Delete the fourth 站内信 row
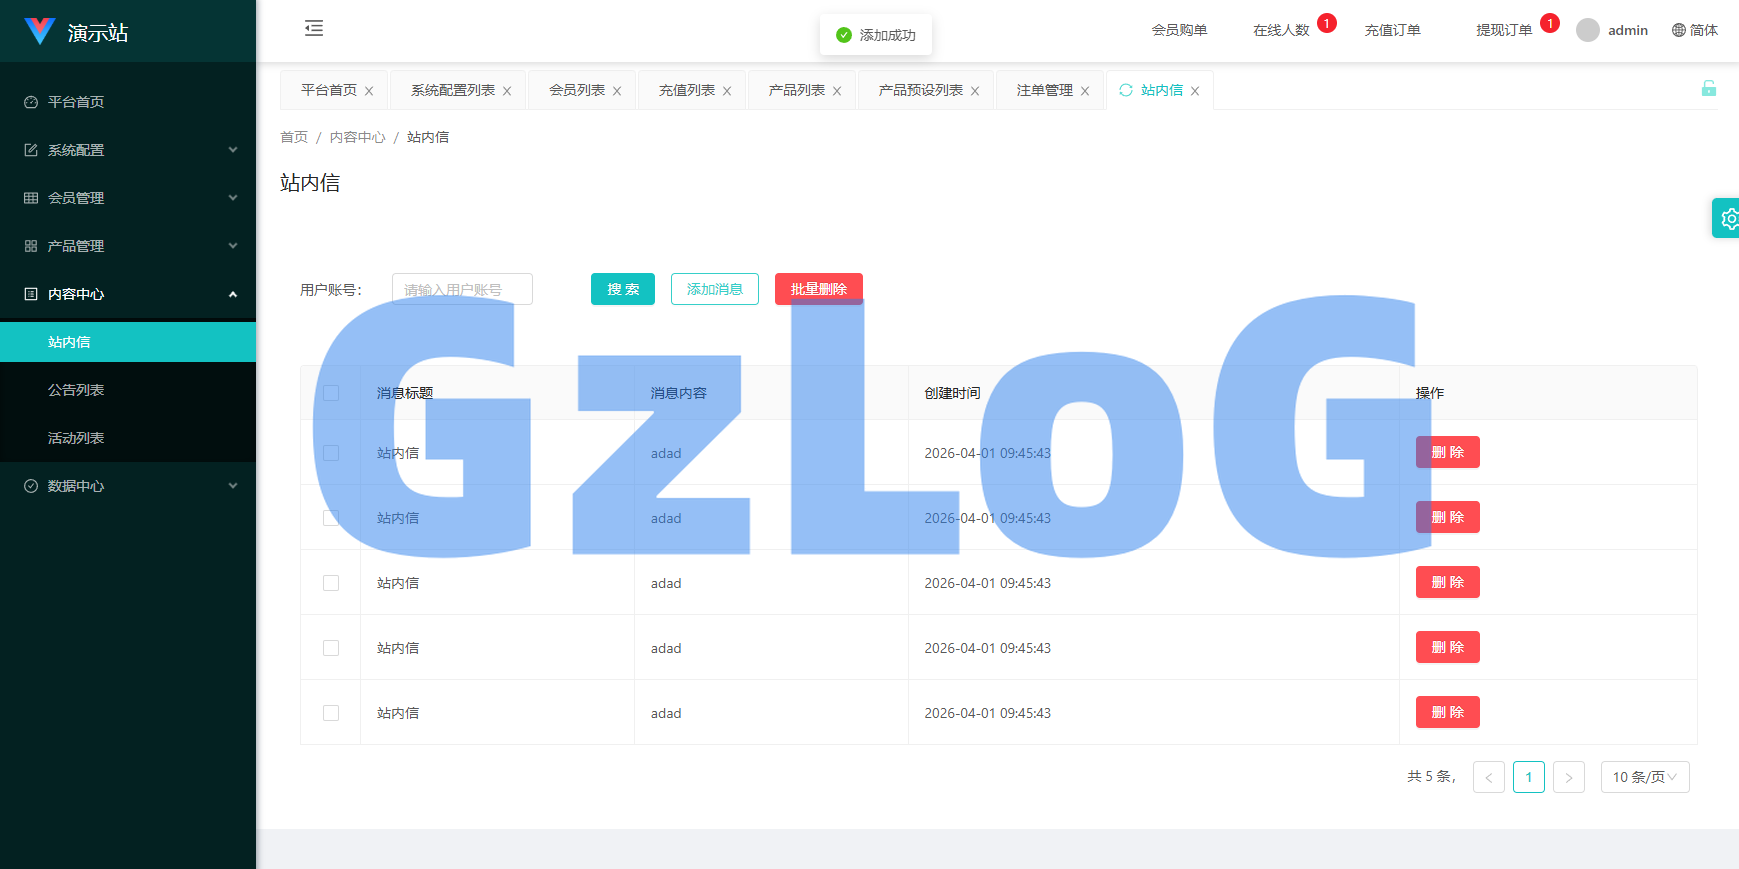Screen dimensions: 1739x869 point(1448,647)
